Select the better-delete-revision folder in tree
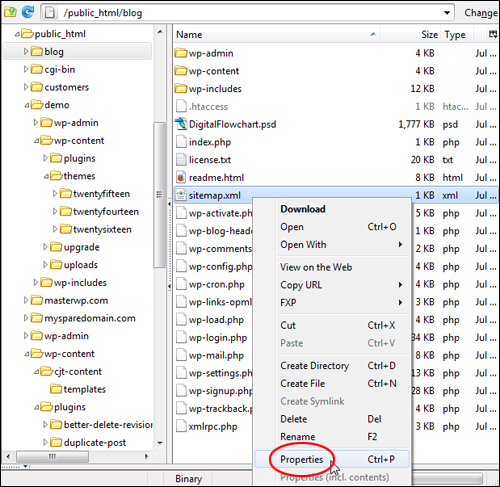 (108, 425)
